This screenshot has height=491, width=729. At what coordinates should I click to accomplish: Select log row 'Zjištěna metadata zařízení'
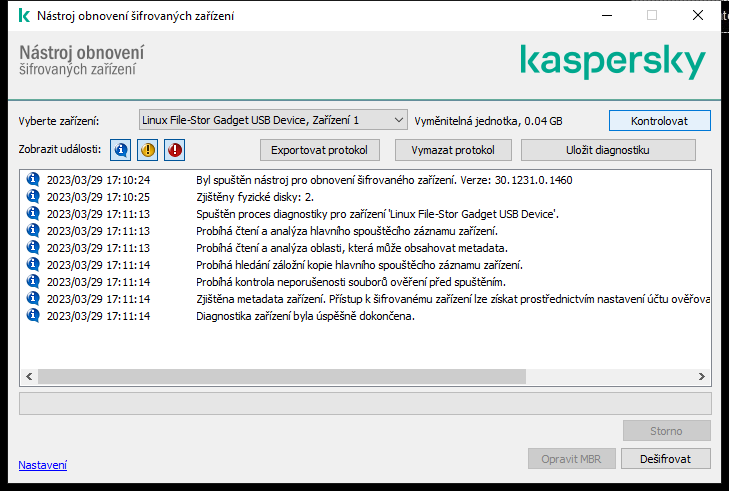pos(365,299)
